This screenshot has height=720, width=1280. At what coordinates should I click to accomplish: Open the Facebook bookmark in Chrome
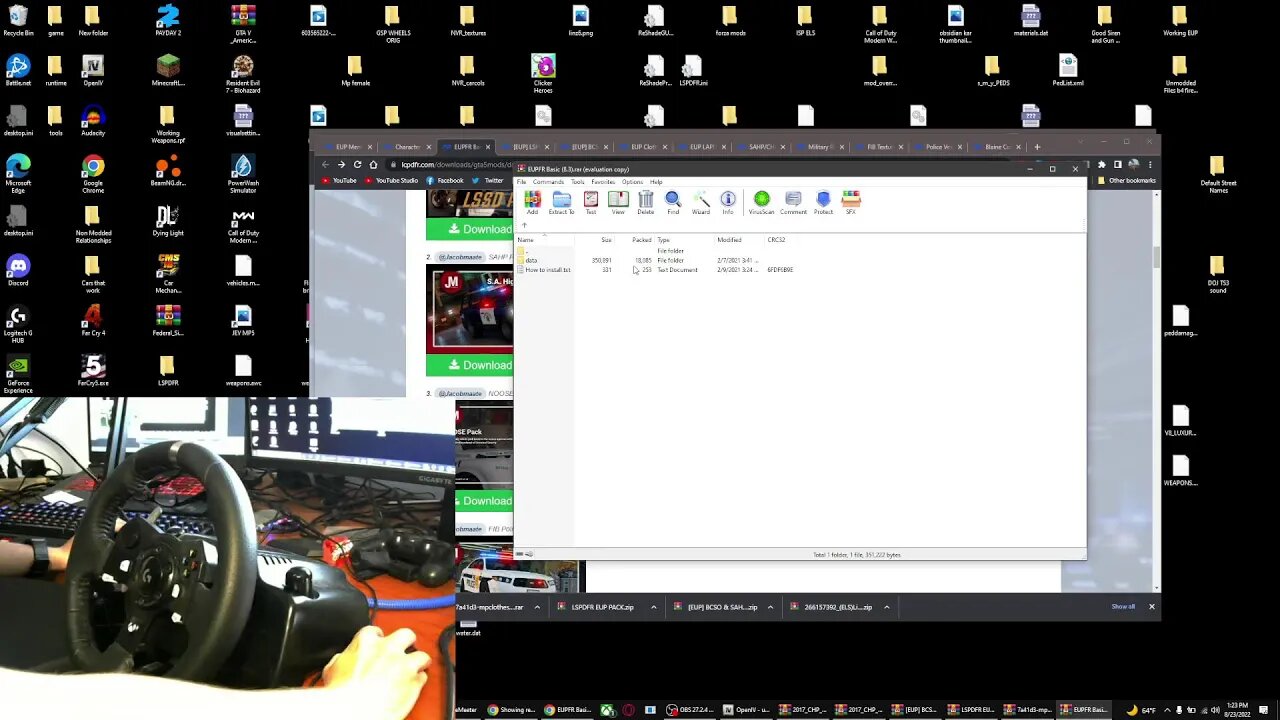pos(445,181)
